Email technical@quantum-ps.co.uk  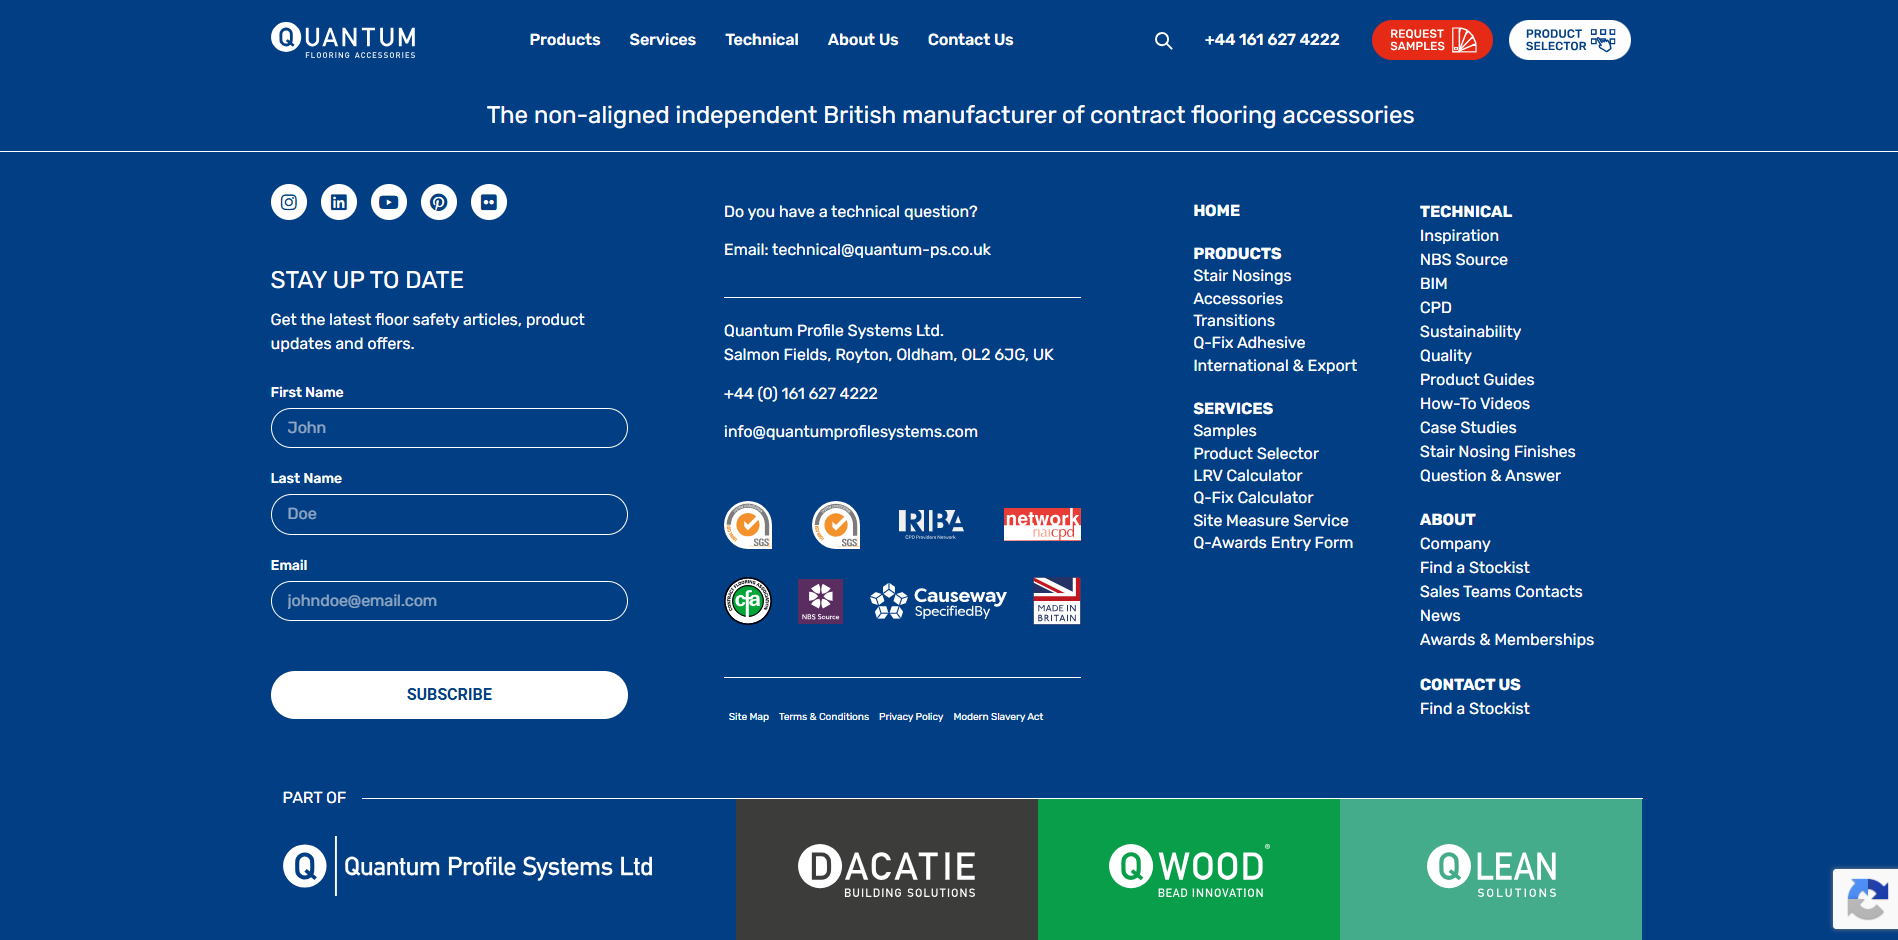tap(881, 250)
